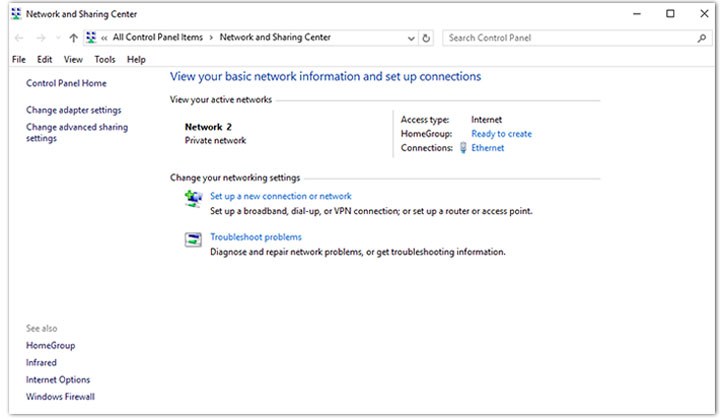The image size is (720, 419).
Task: Click the search magnifier icon
Action: coord(701,38)
